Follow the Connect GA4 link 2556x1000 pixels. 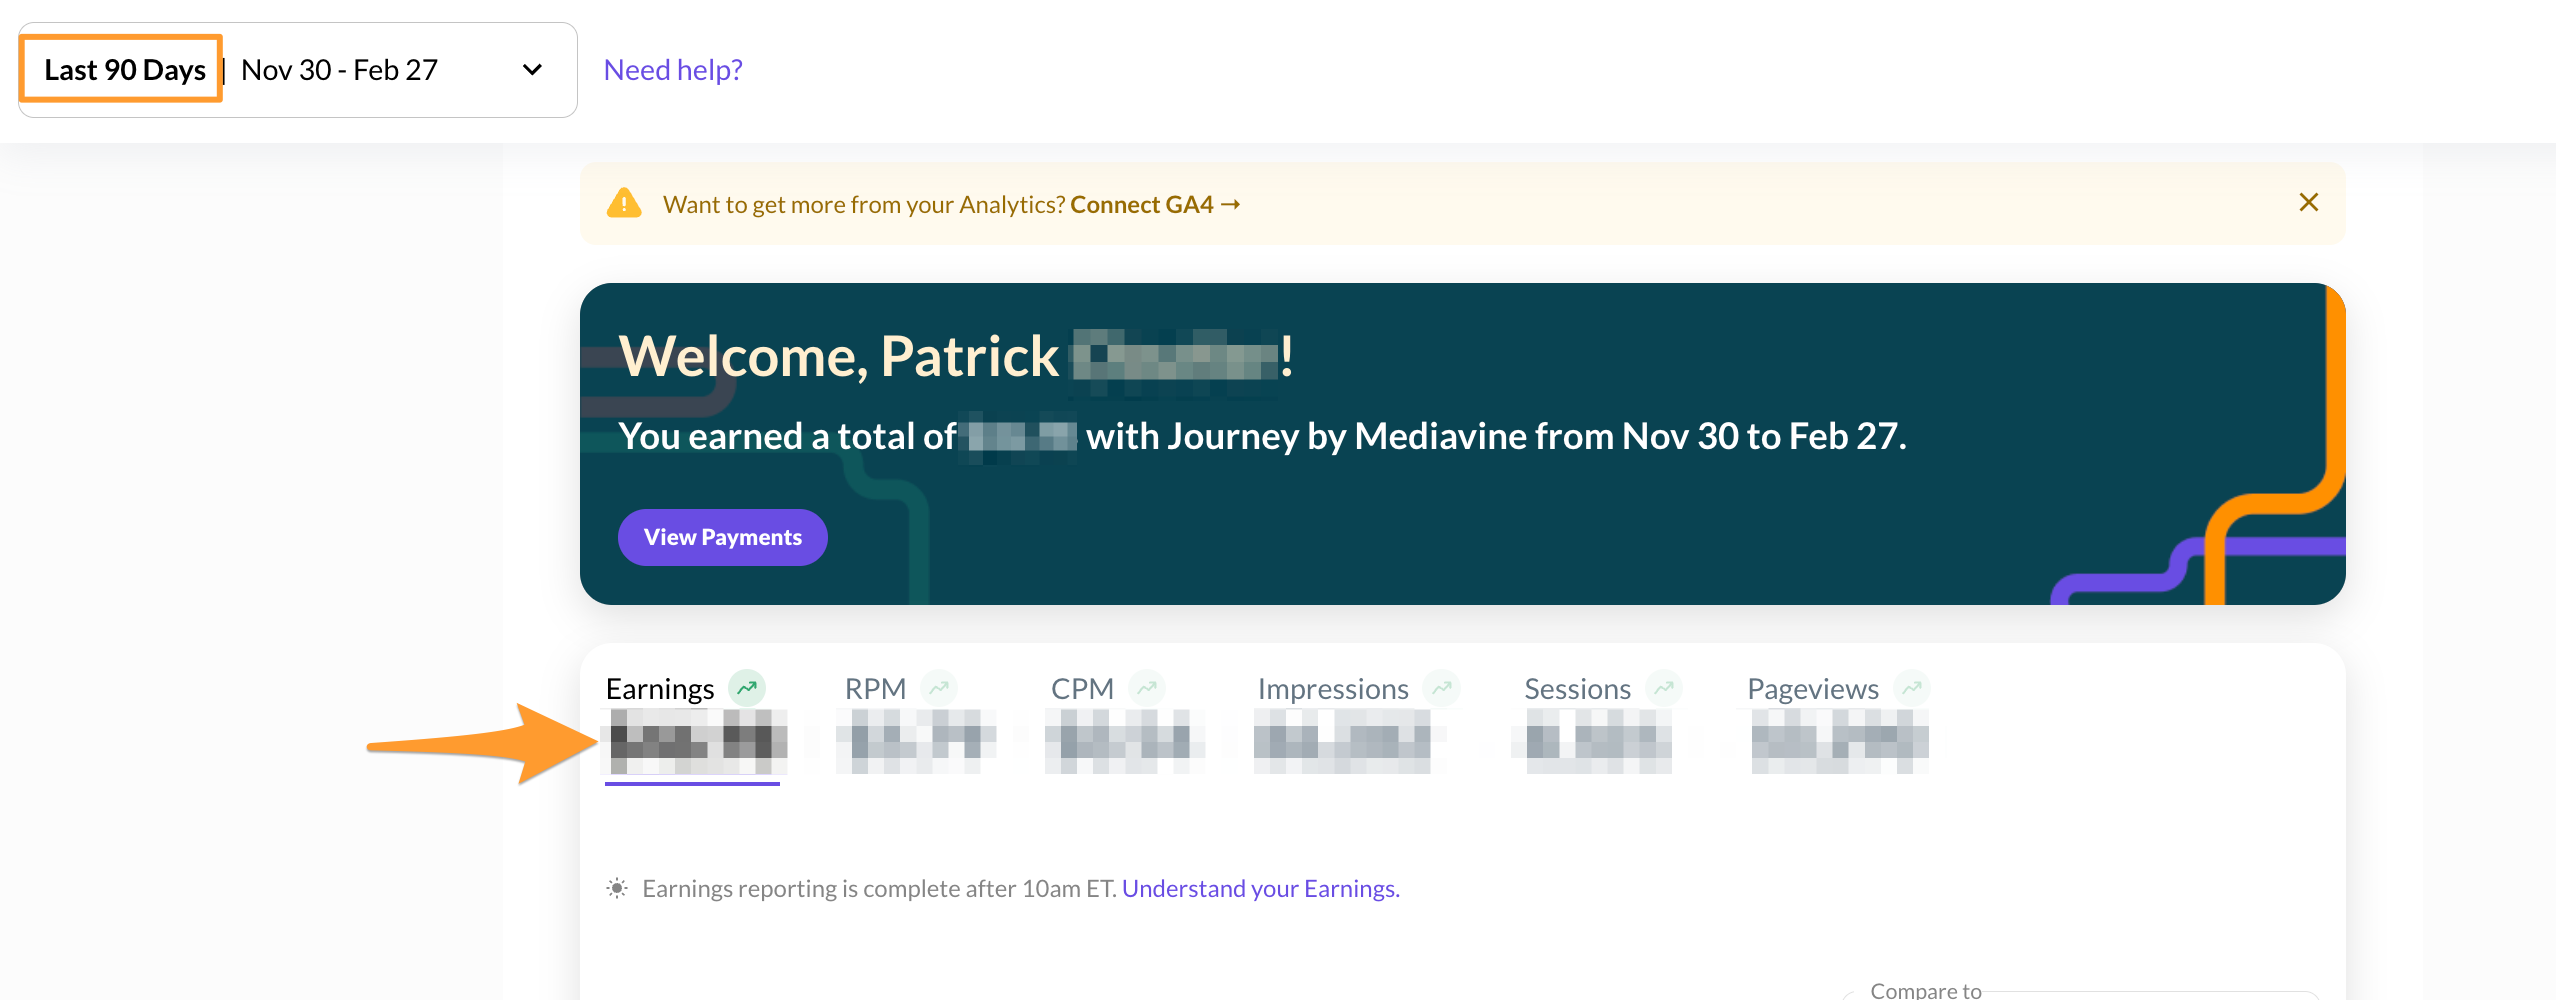[1154, 204]
